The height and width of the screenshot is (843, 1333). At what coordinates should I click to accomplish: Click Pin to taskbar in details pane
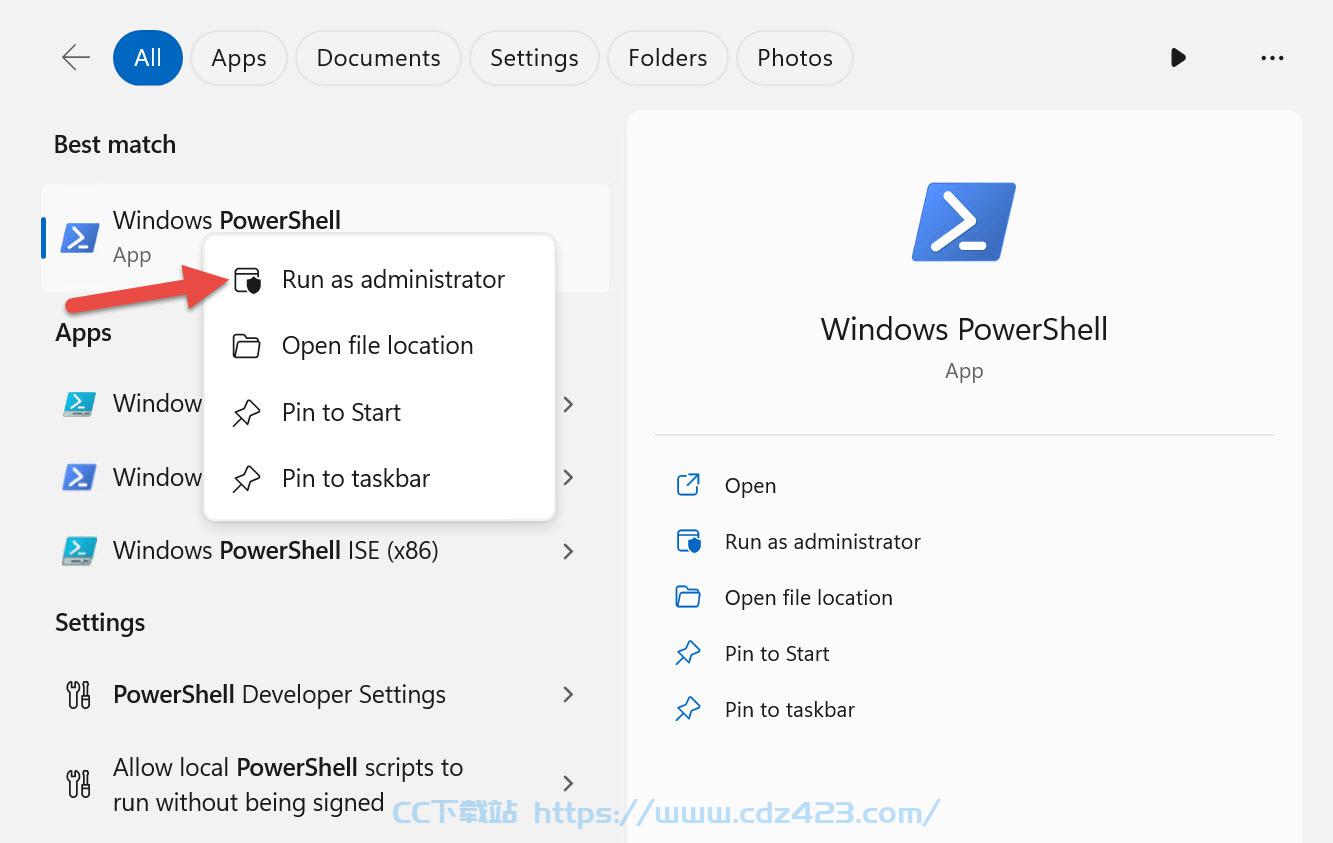[789, 710]
